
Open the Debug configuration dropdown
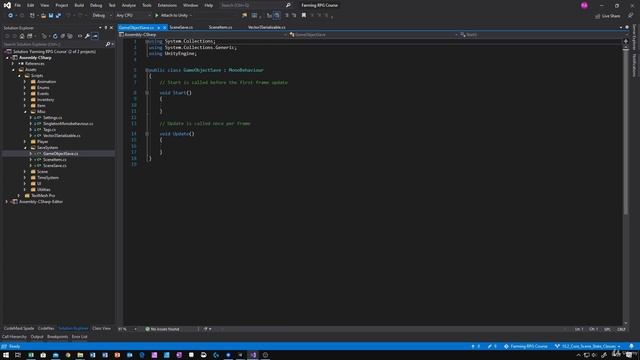pyautogui.click(x=102, y=16)
